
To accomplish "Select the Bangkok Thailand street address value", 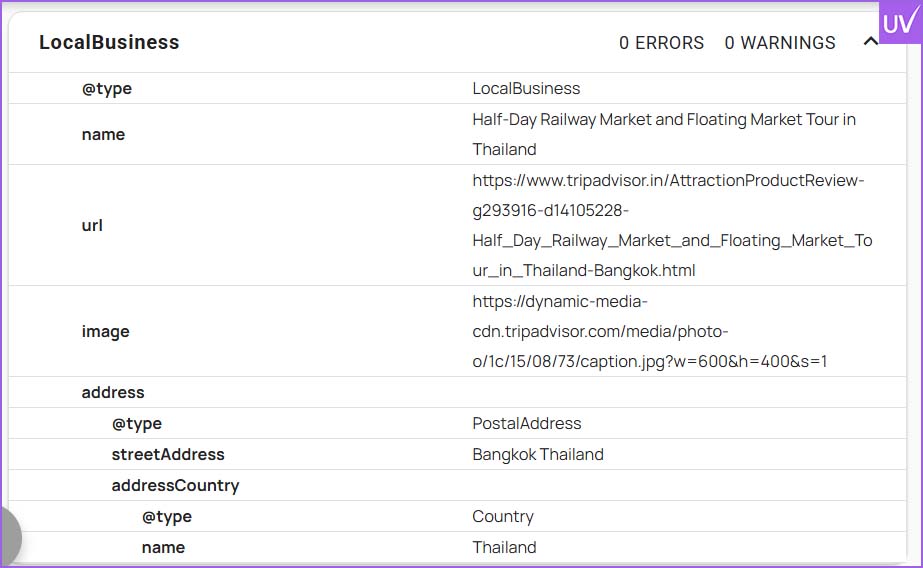I will [537, 454].
